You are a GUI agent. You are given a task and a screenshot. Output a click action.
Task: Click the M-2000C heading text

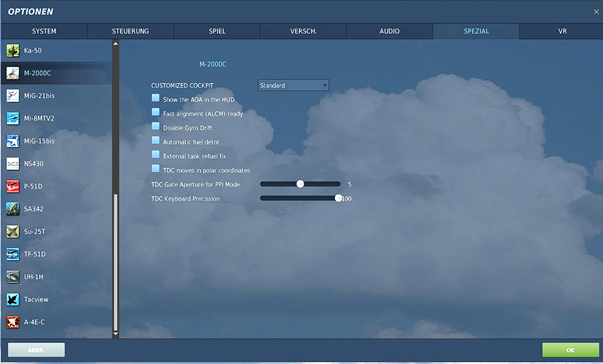pos(213,64)
